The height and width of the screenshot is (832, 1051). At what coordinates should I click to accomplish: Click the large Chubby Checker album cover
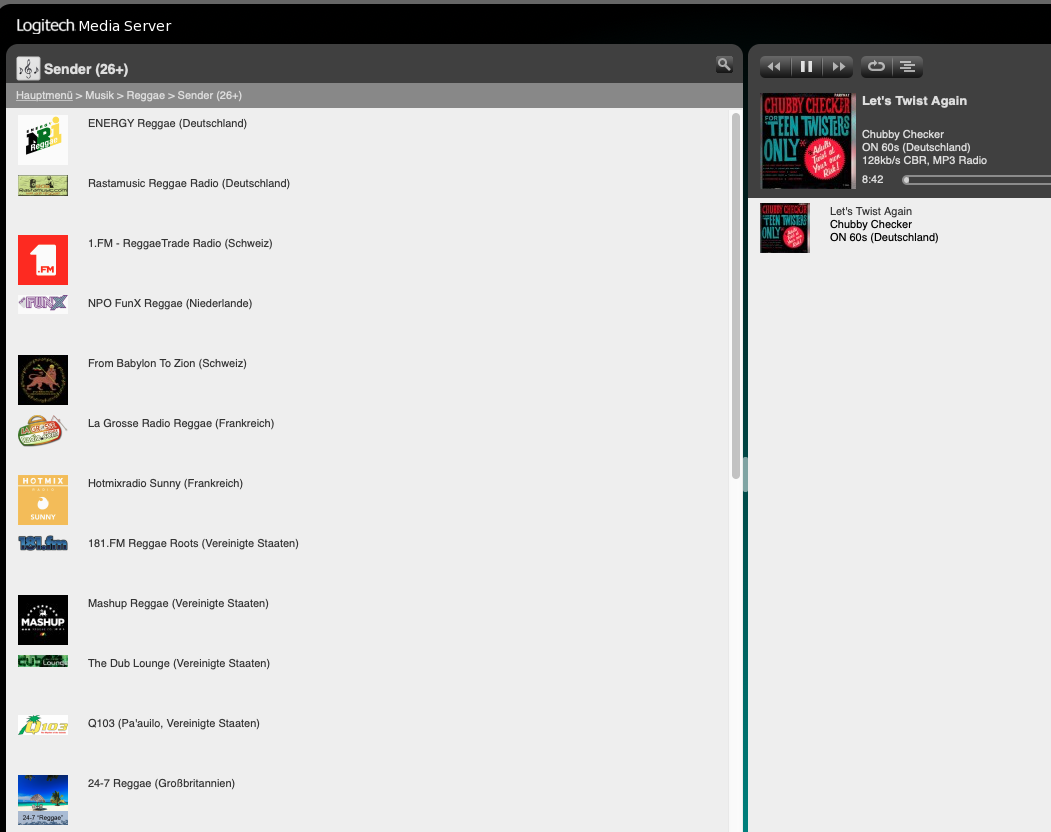(x=808, y=141)
